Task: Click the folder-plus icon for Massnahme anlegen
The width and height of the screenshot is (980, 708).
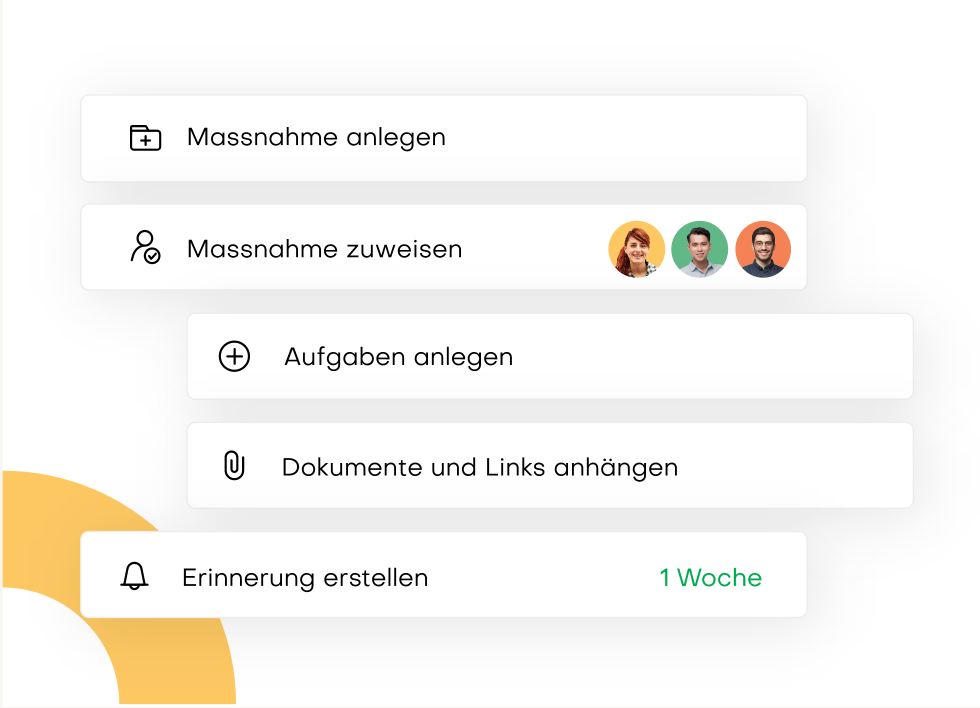Action: click(x=145, y=137)
